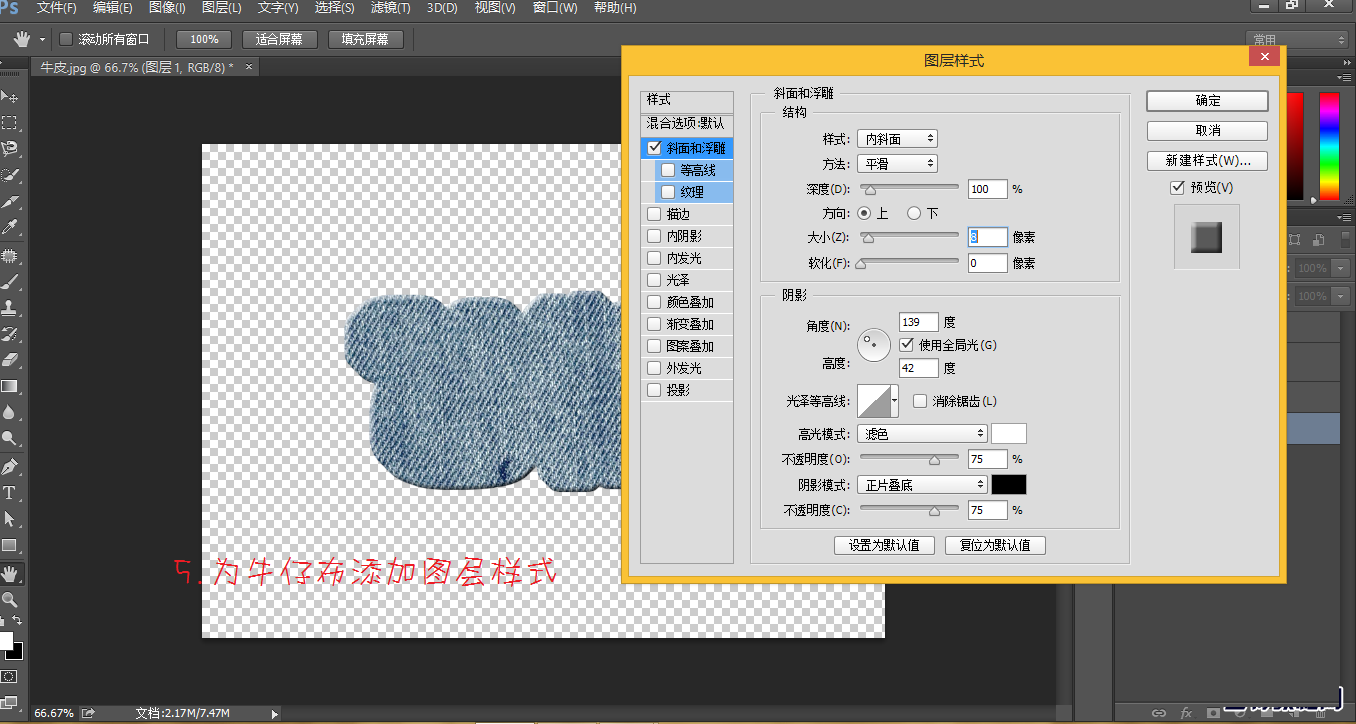Select the 下 direction radio button
1356x724 pixels.
(913, 213)
